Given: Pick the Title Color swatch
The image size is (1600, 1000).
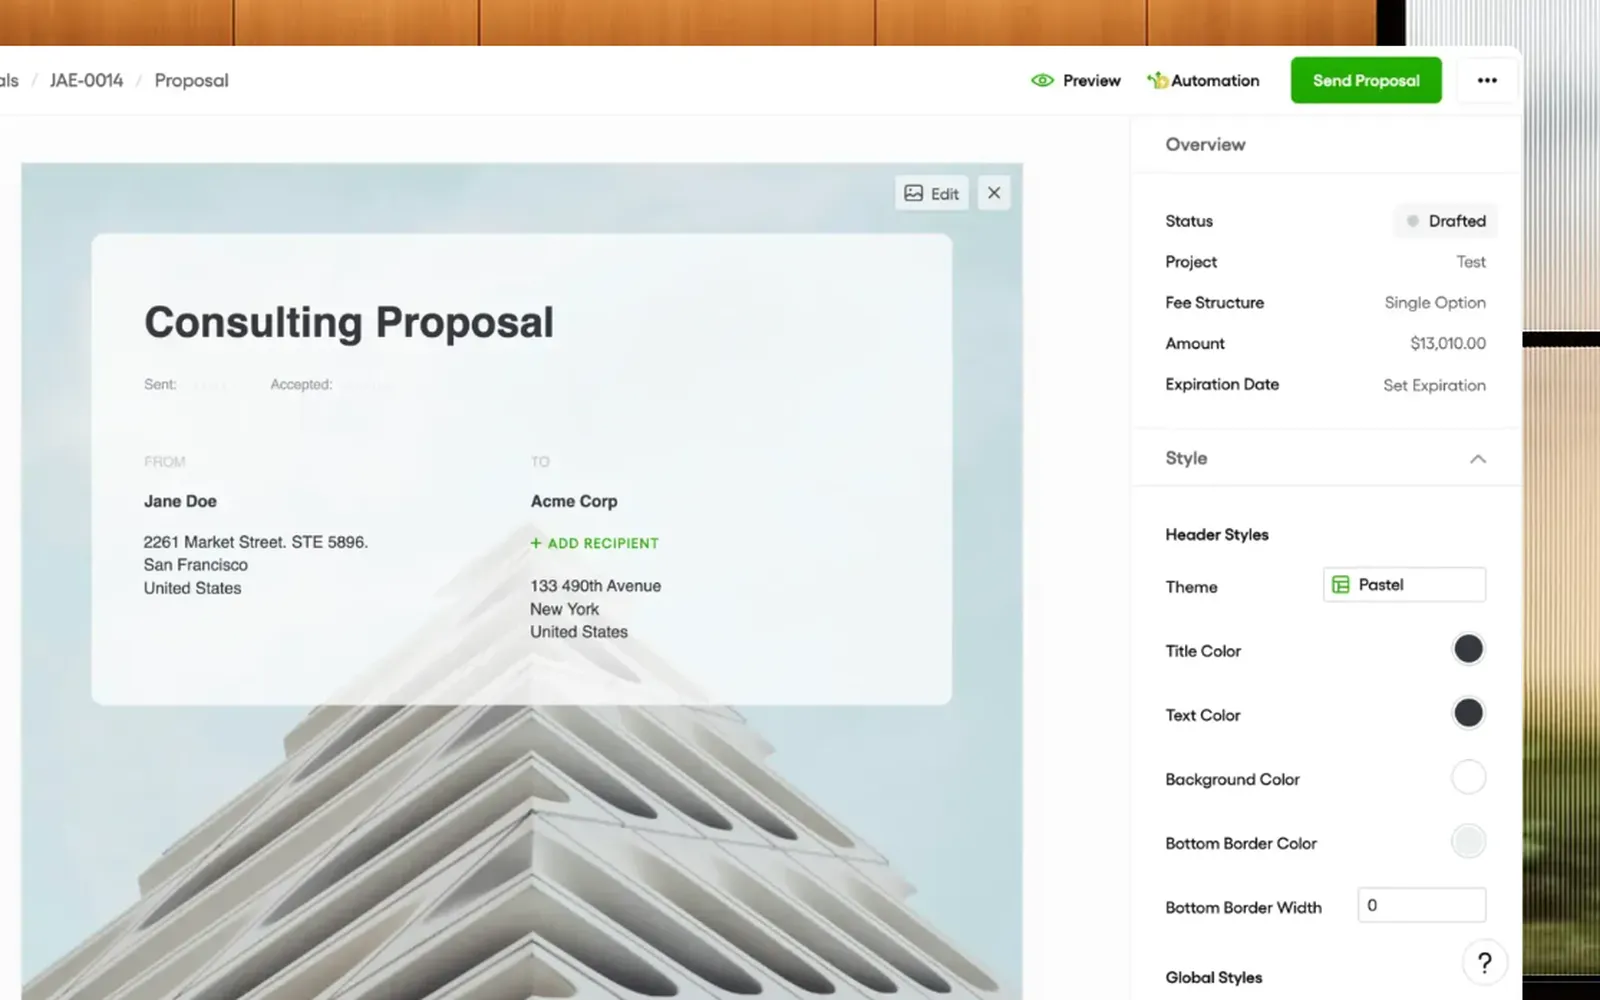Looking at the screenshot, I should tap(1468, 649).
